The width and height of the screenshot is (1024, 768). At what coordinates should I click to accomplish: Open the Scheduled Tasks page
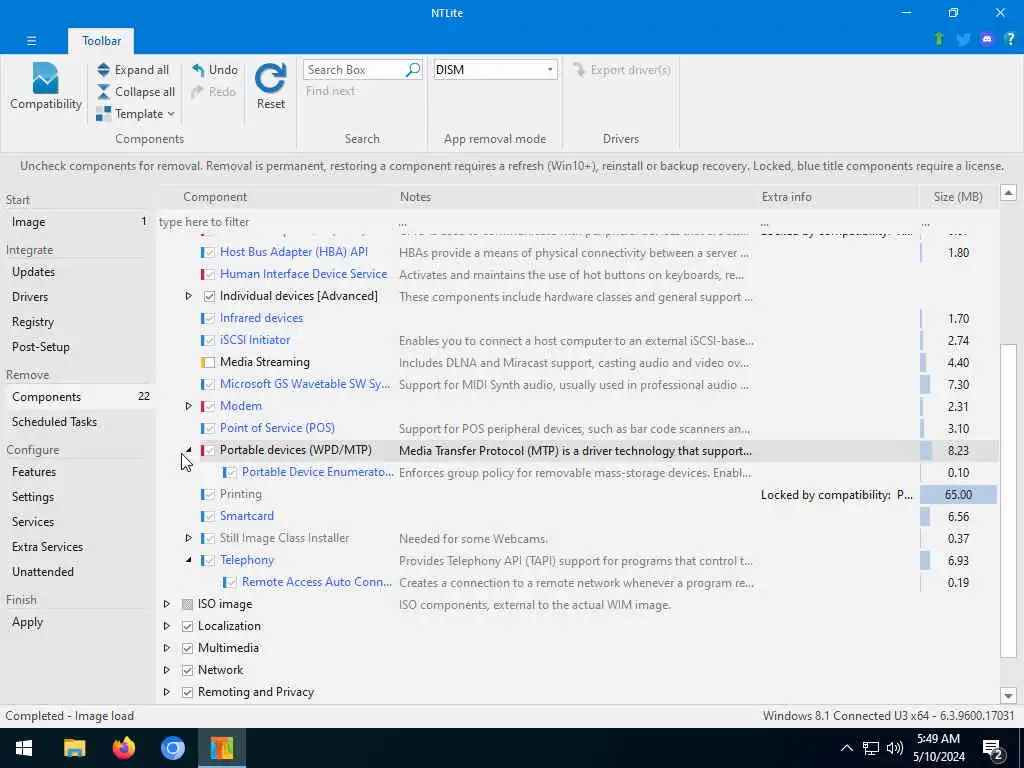(x=78, y=422)
